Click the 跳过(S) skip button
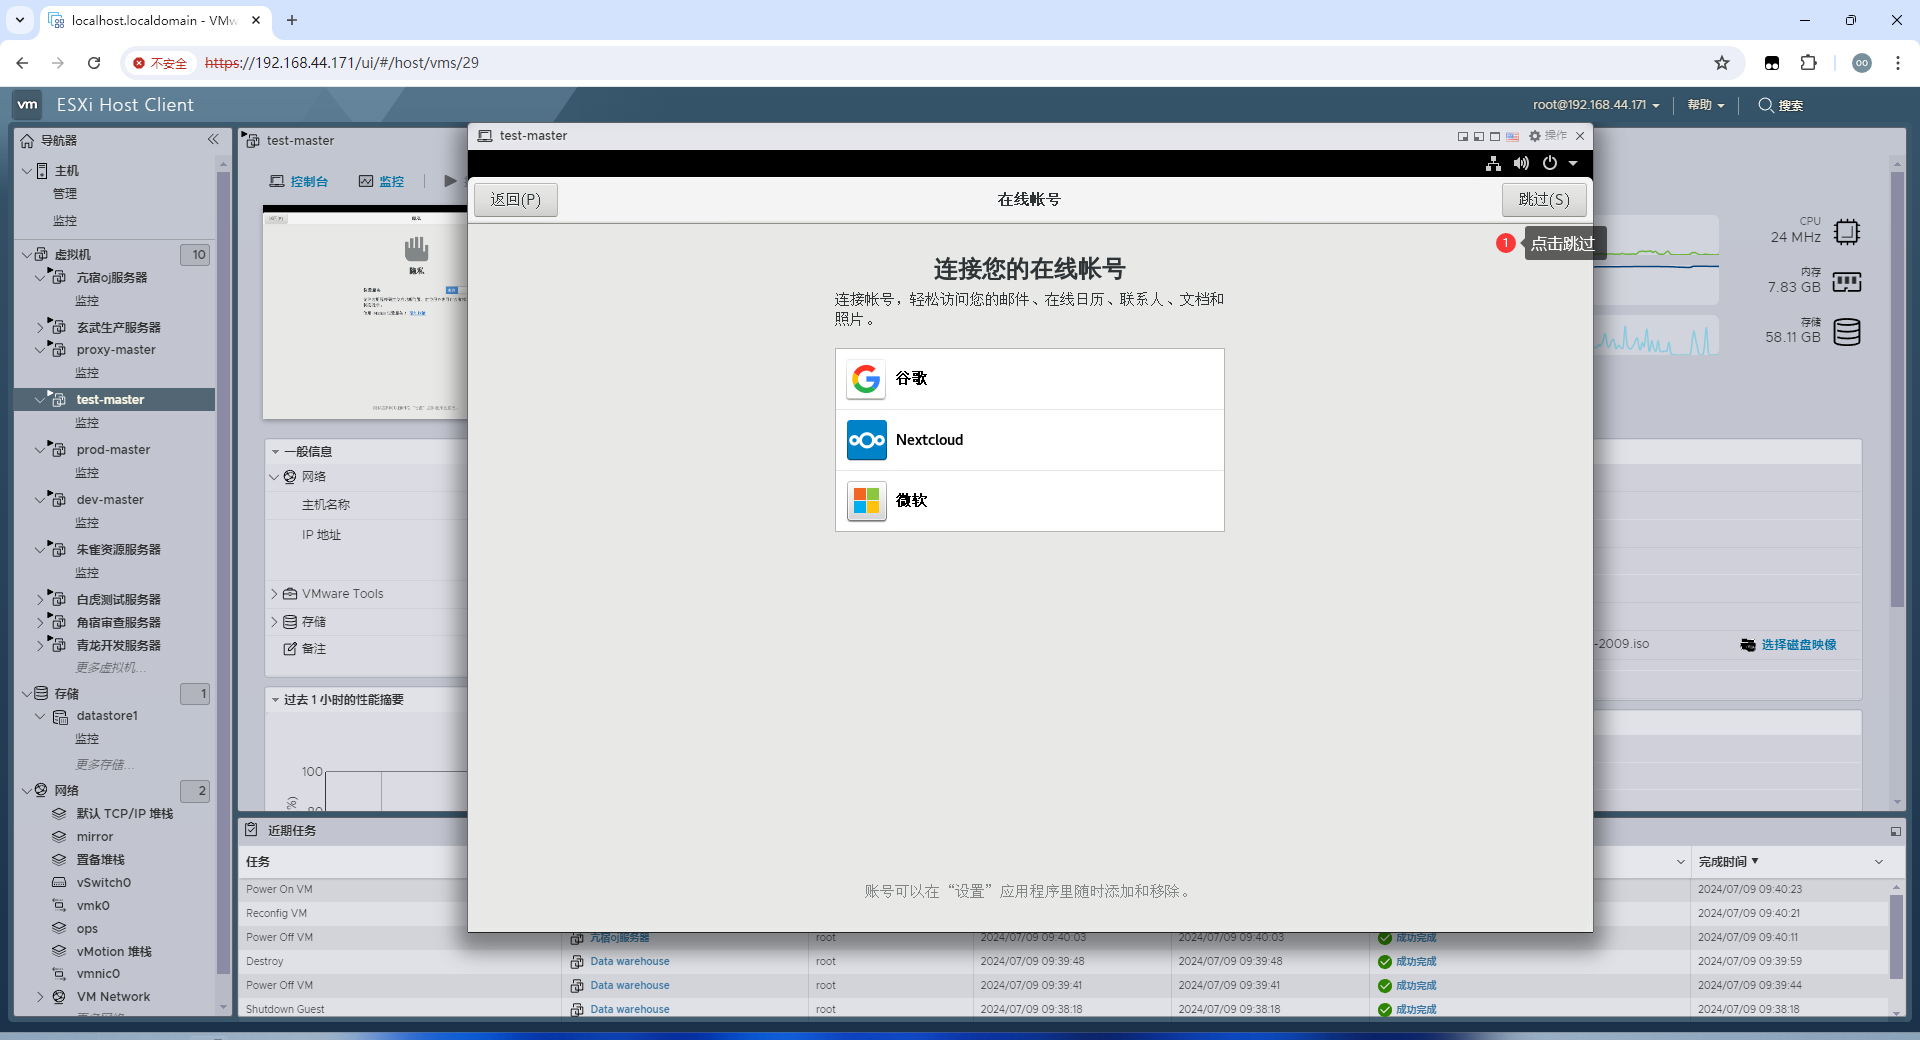Viewport: 1920px width, 1040px height. pyautogui.click(x=1543, y=200)
